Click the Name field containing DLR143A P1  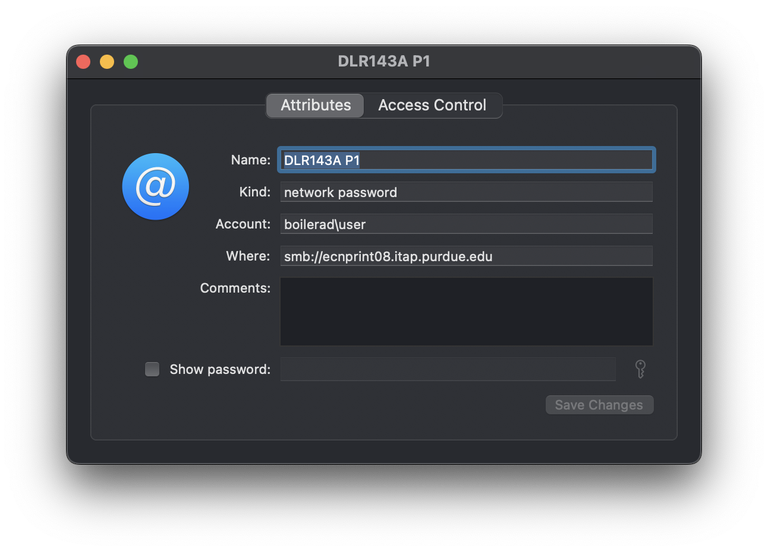(x=466, y=160)
